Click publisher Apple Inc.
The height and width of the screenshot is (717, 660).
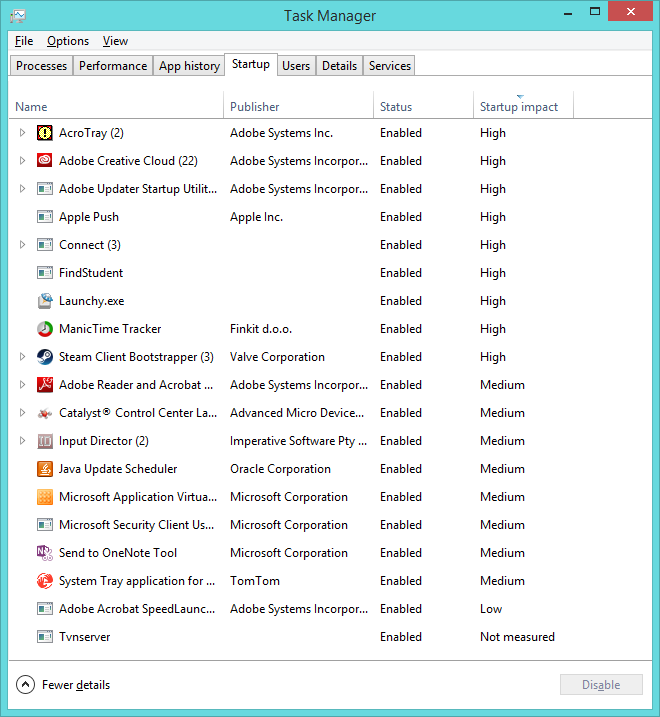point(256,217)
